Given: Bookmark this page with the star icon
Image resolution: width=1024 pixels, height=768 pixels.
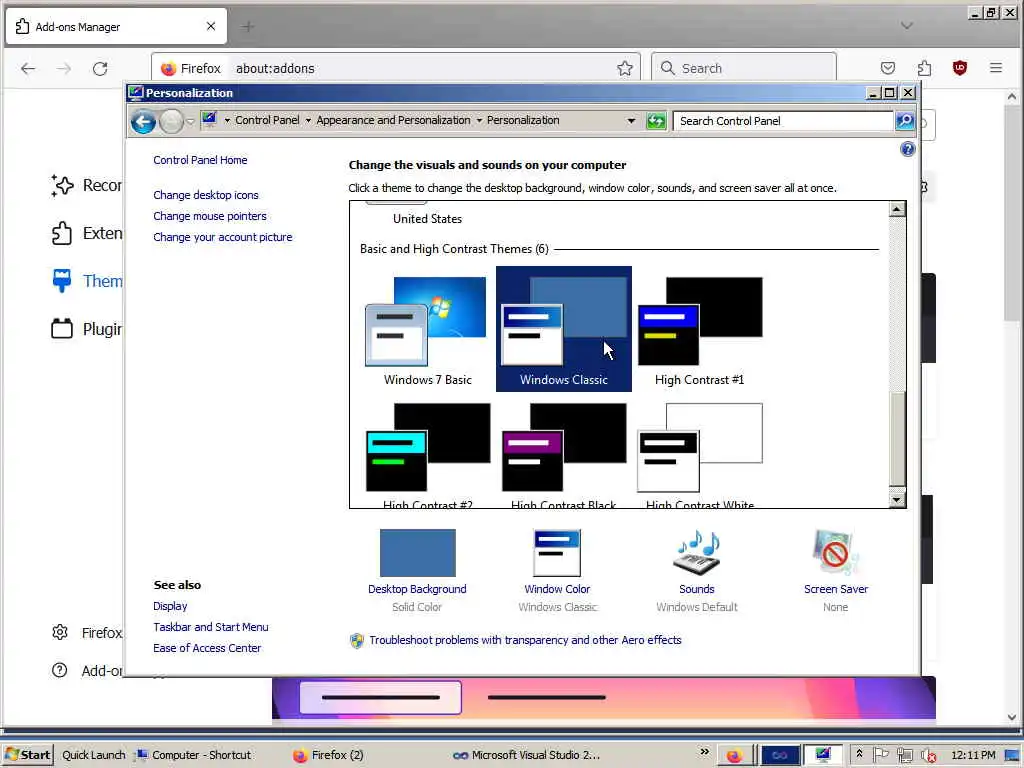Looking at the screenshot, I should pos(624,69).
